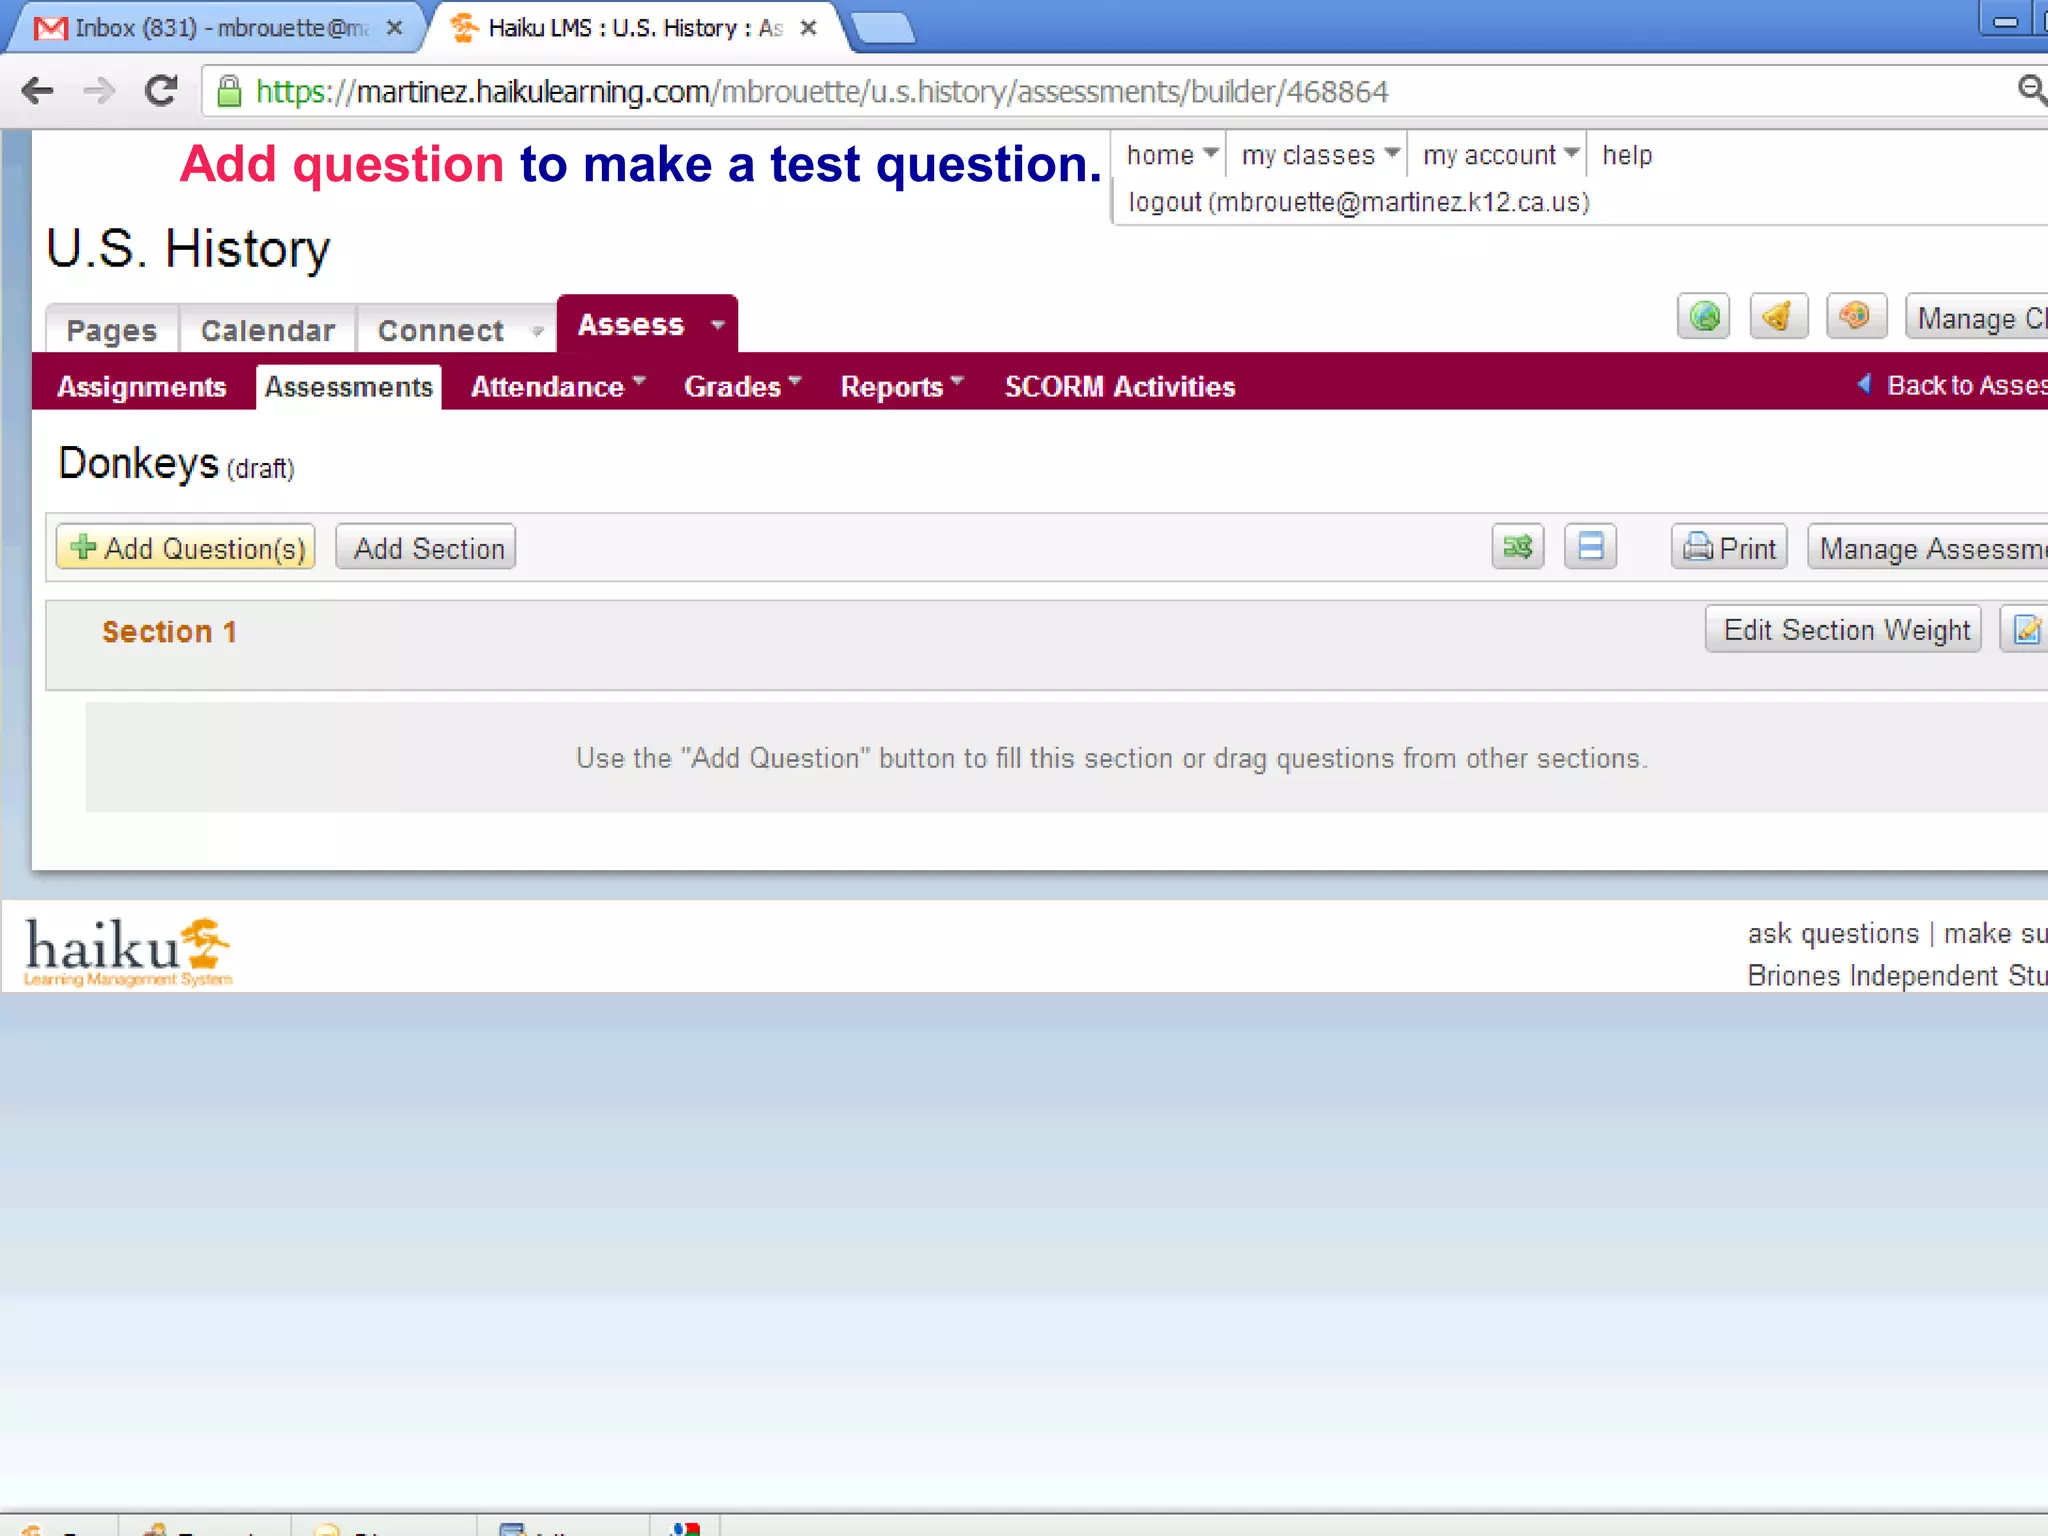The height and width of the screenshot is (1536, 2048).
Task: Go to Assignments submenu
Action: (142, 387)
